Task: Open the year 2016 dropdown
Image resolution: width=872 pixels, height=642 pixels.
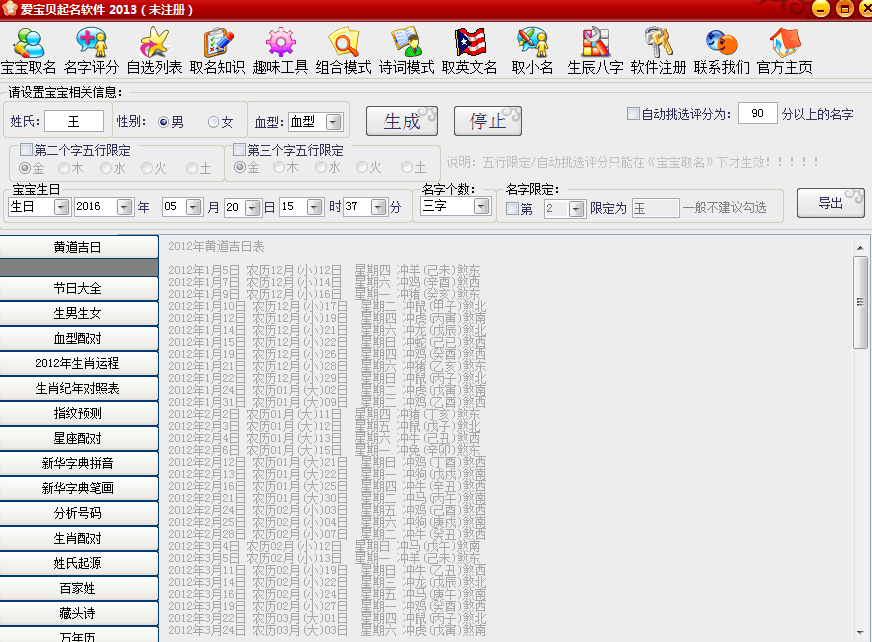Action: click(125, 207)
